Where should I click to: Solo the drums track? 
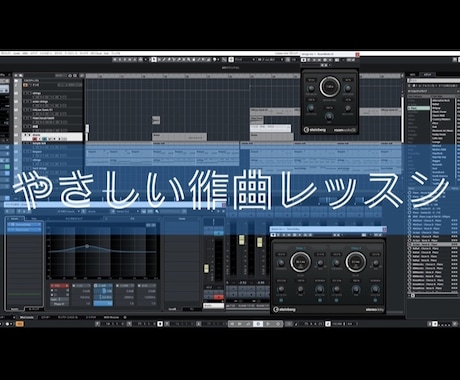pos(29,135)
